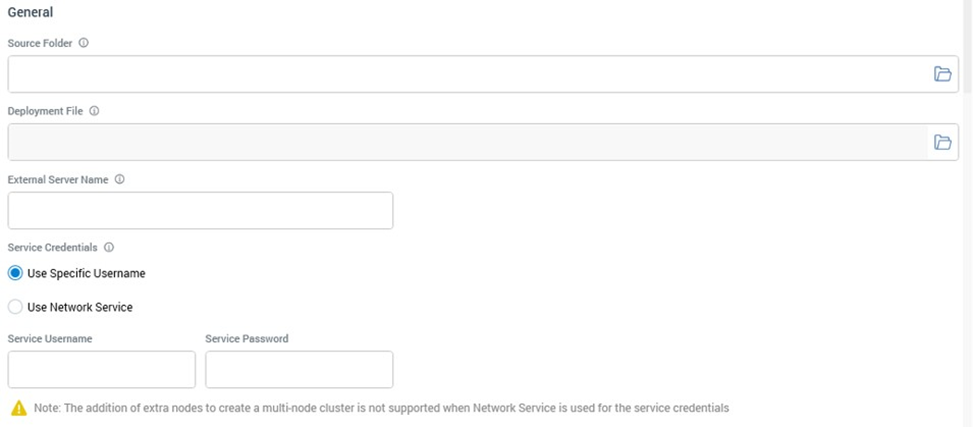Screen dimensions: 973x427
Task: Click the Source Folder label text
Action: (40, 43)
